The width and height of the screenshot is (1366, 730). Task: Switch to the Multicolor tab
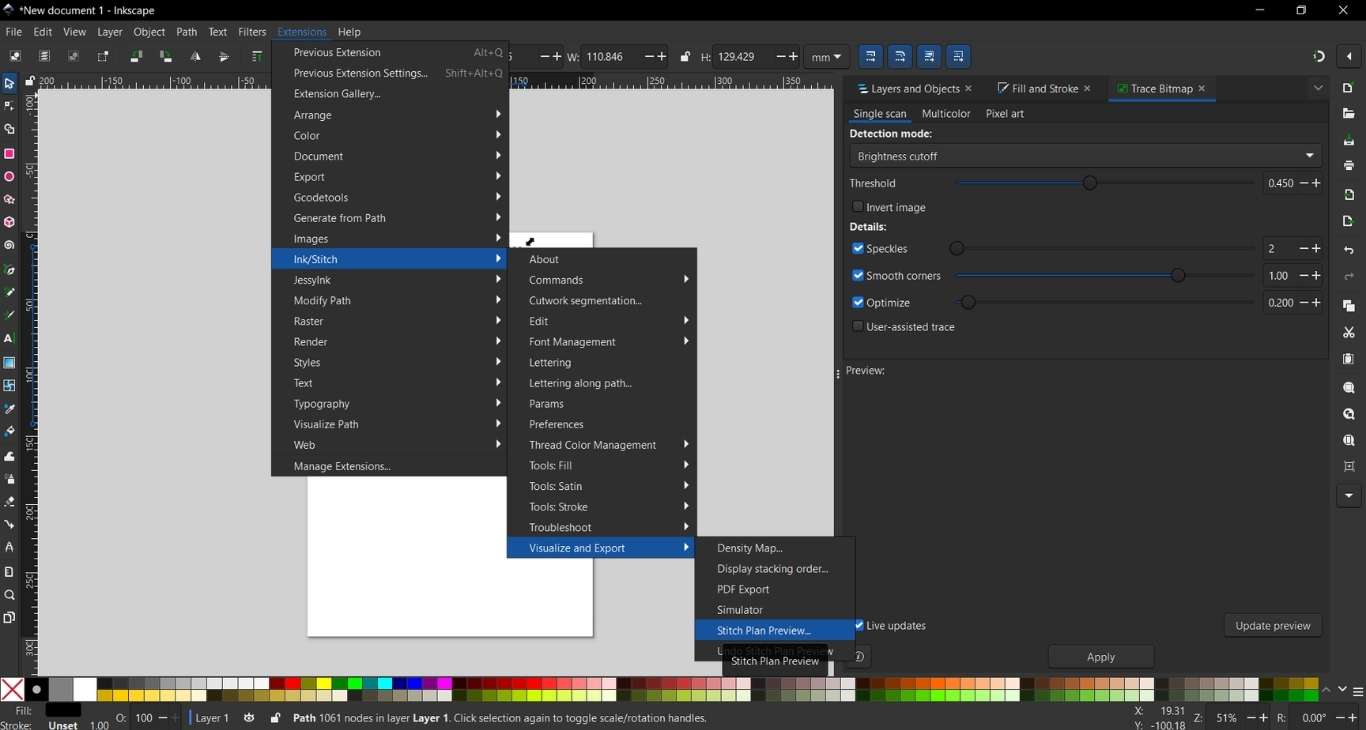click(946, 114)
